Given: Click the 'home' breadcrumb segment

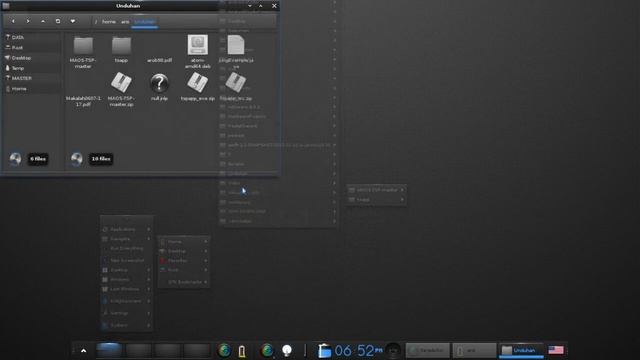Looking at the screenshot, I should click(109, 22).
